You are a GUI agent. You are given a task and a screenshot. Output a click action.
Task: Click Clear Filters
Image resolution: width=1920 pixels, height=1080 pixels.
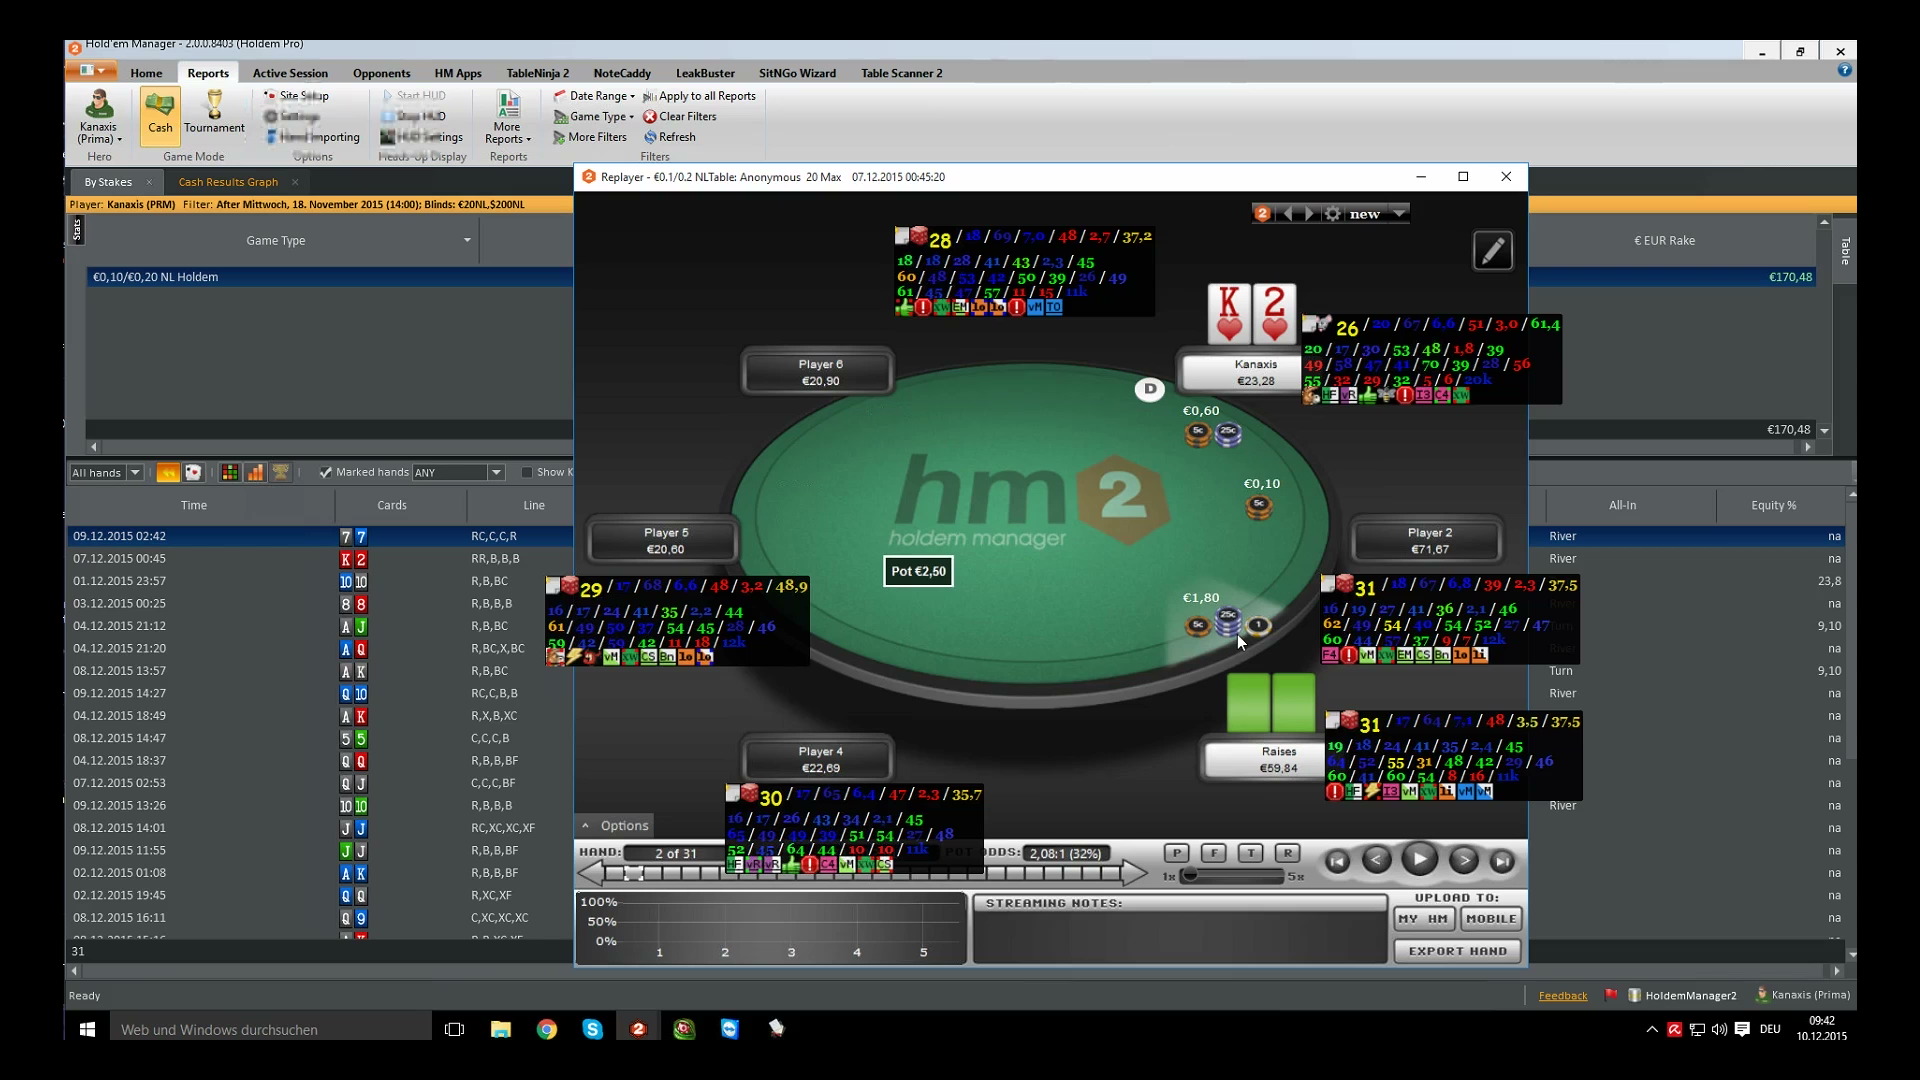click(x=680, y=116)
